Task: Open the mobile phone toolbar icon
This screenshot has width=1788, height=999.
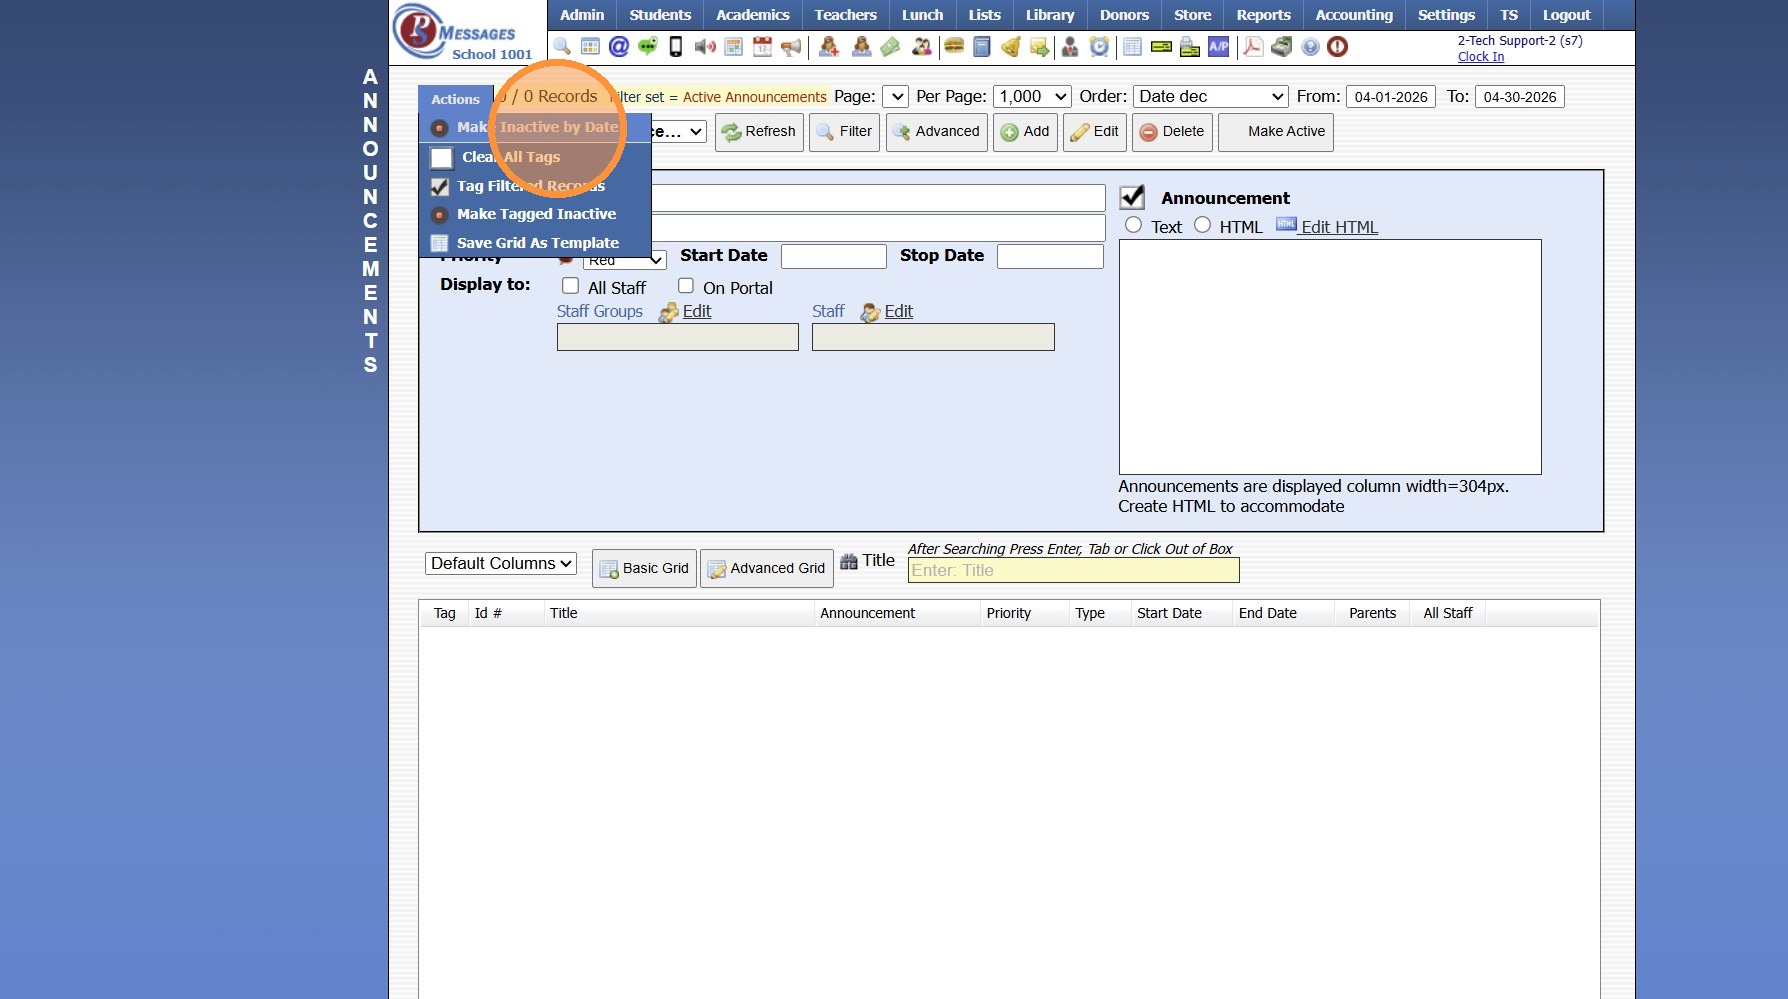Action: click(x=676, y=47)
